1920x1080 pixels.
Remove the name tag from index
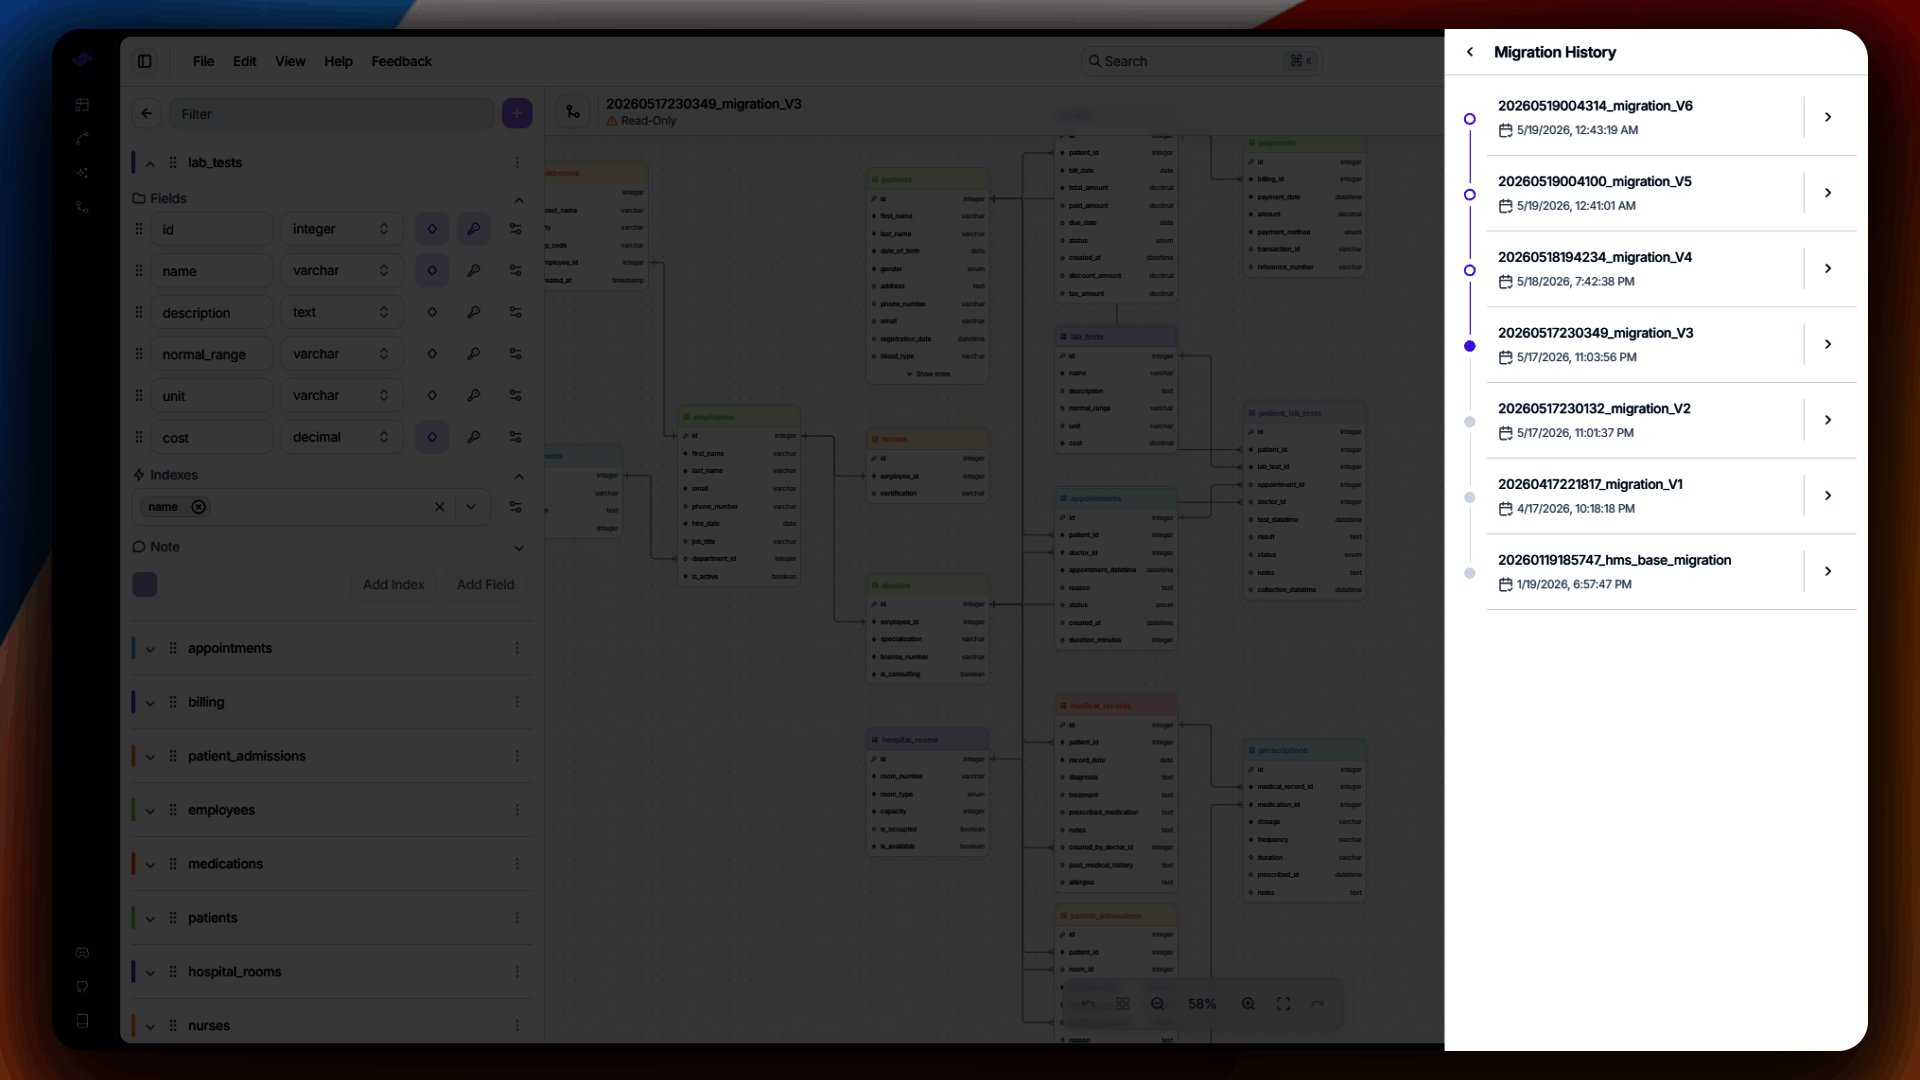click(199, 507)
